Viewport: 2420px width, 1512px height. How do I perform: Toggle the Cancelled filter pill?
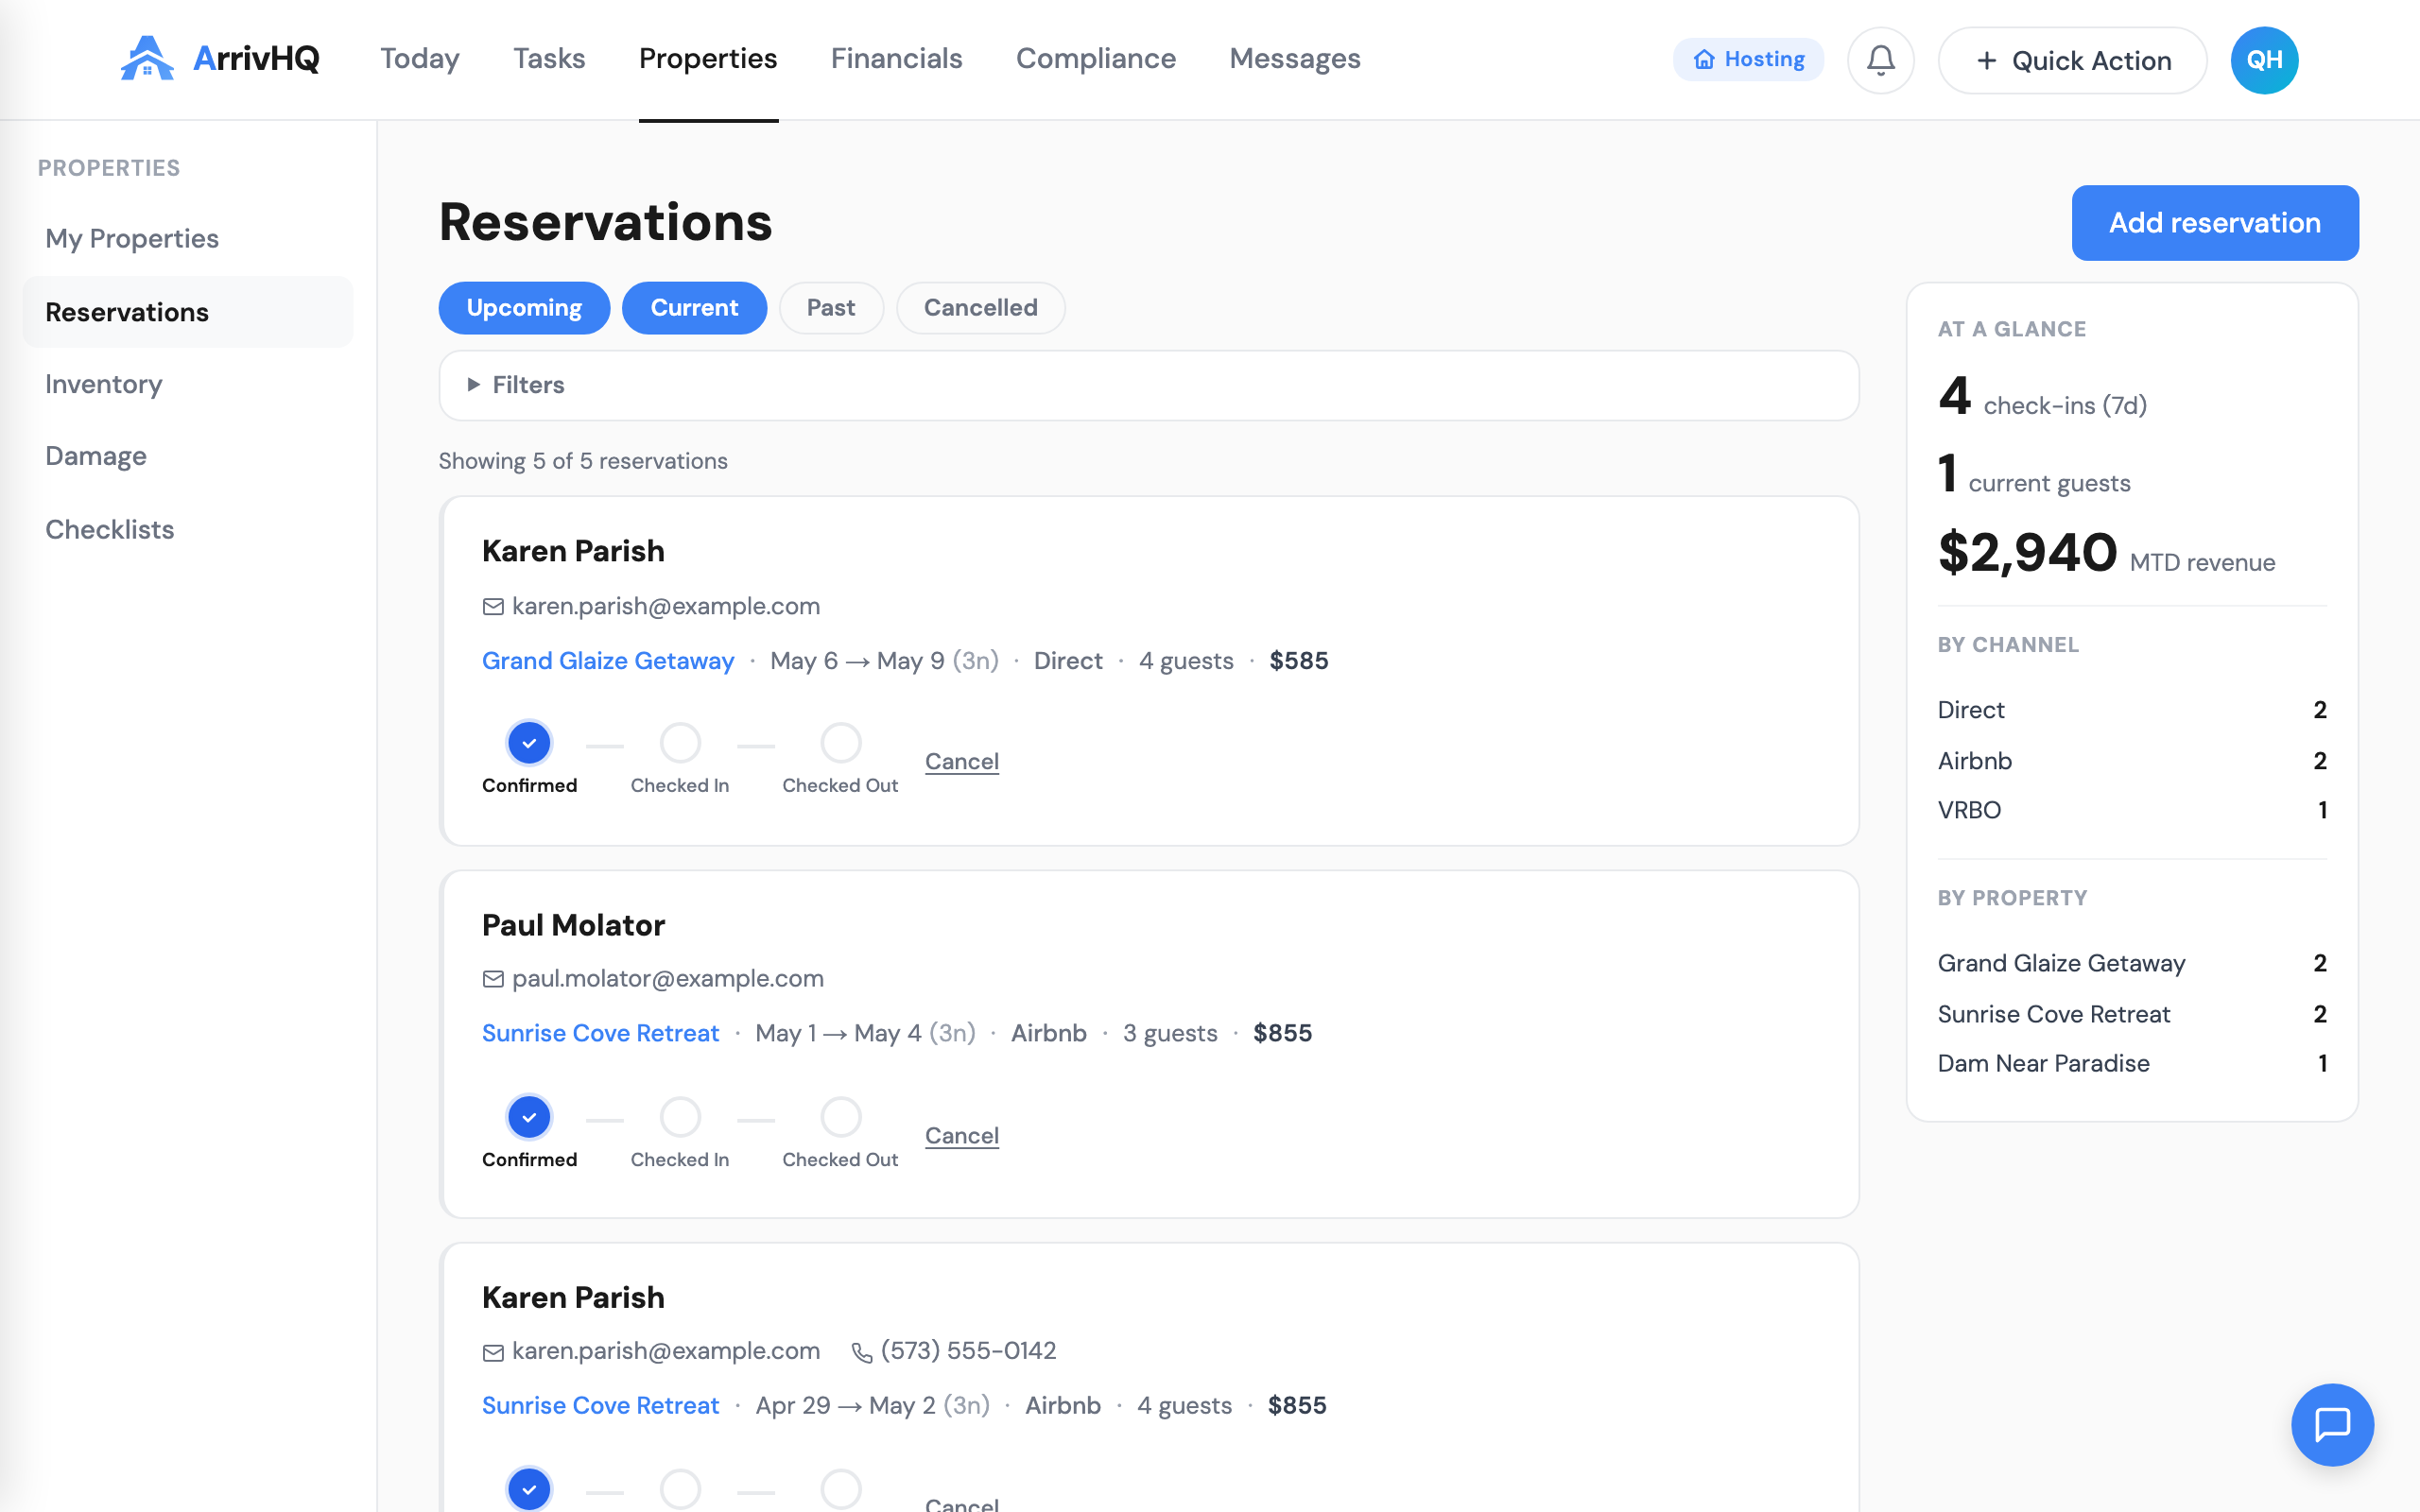[980, 308]
